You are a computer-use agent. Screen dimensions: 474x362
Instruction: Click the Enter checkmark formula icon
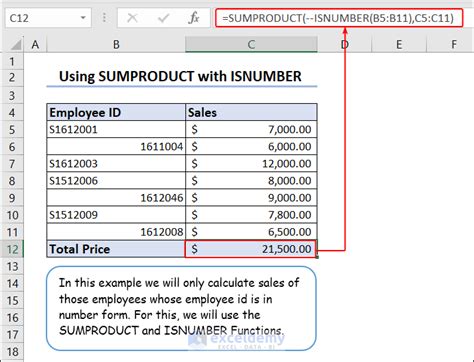163,18
